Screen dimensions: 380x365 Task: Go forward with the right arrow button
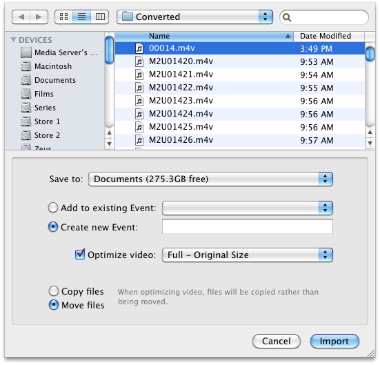39,17
